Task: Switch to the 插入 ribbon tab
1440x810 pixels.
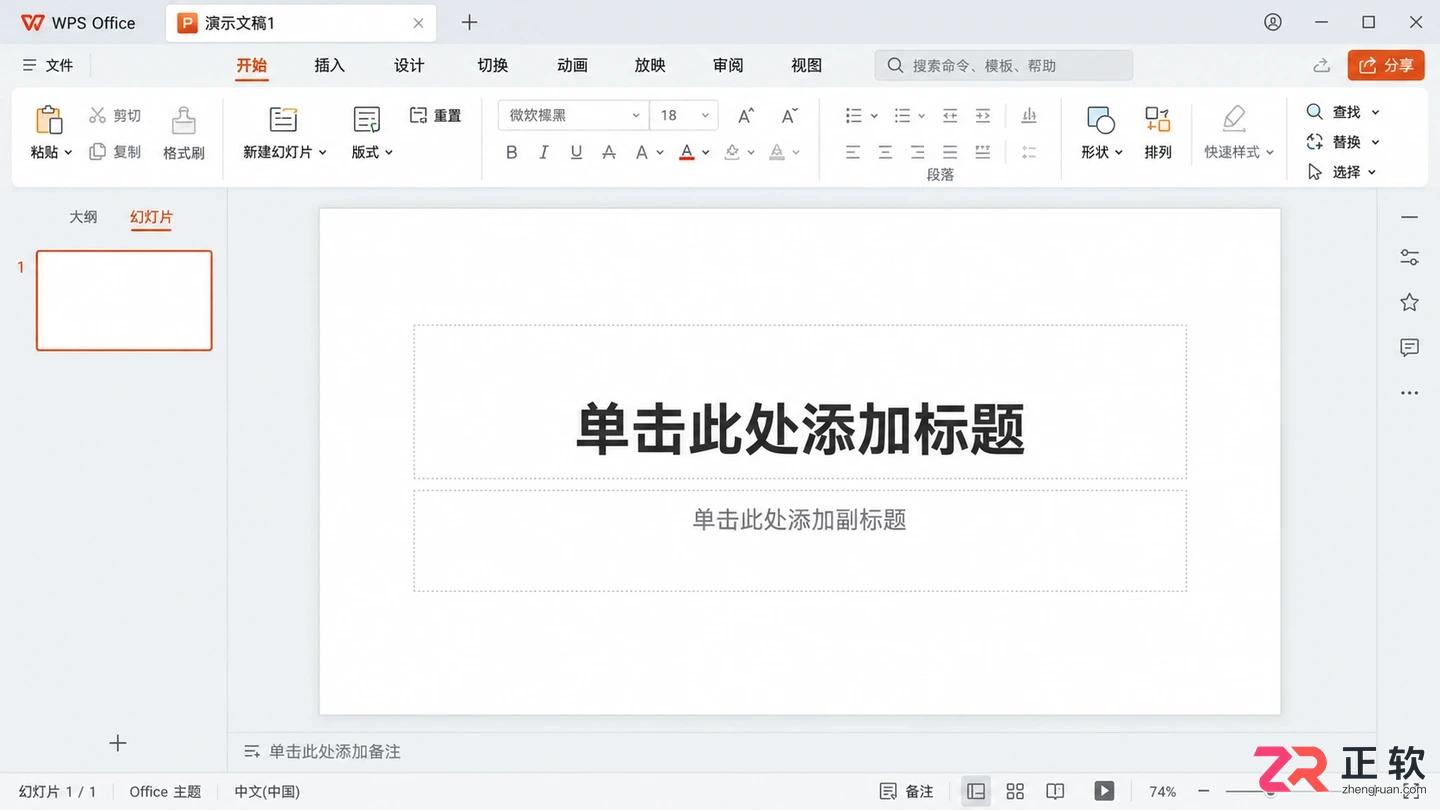Action: (329, 65)
